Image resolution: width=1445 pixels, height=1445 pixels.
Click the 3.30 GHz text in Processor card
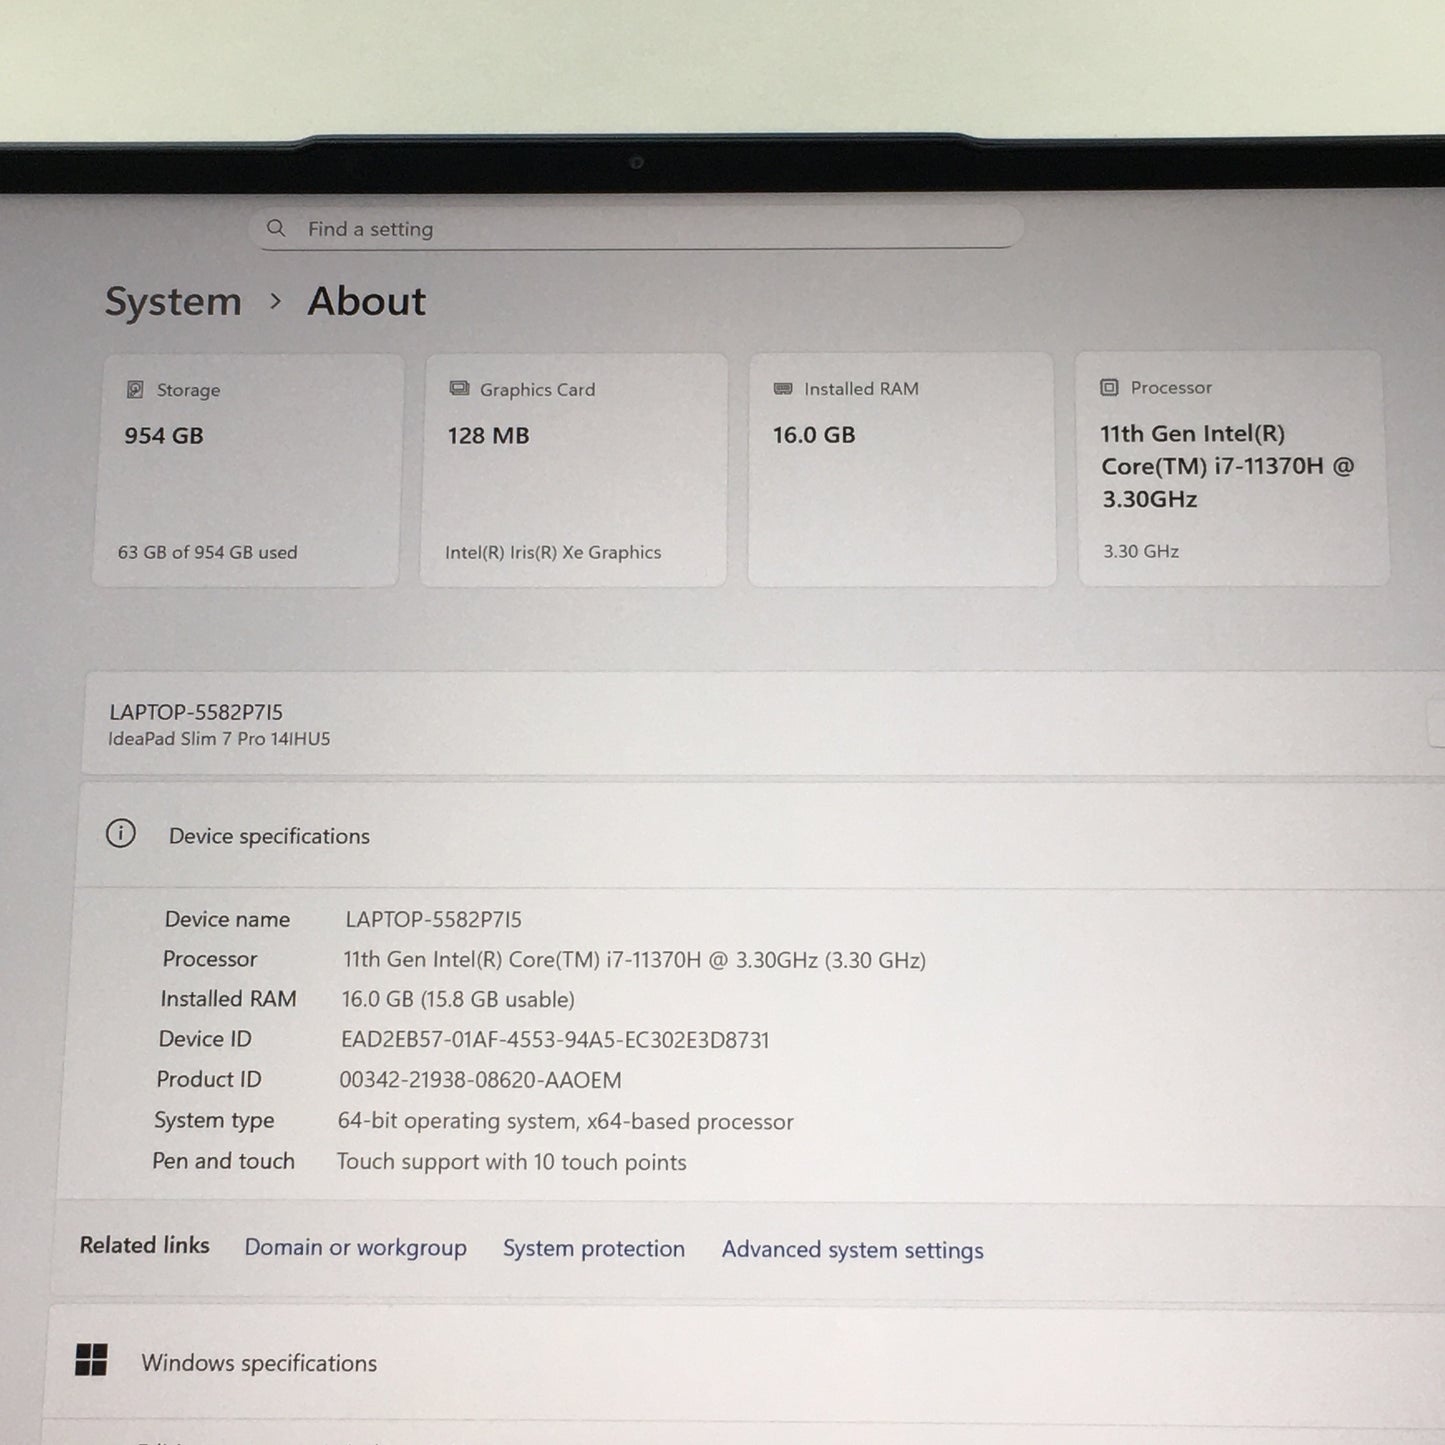(1141, 551)
